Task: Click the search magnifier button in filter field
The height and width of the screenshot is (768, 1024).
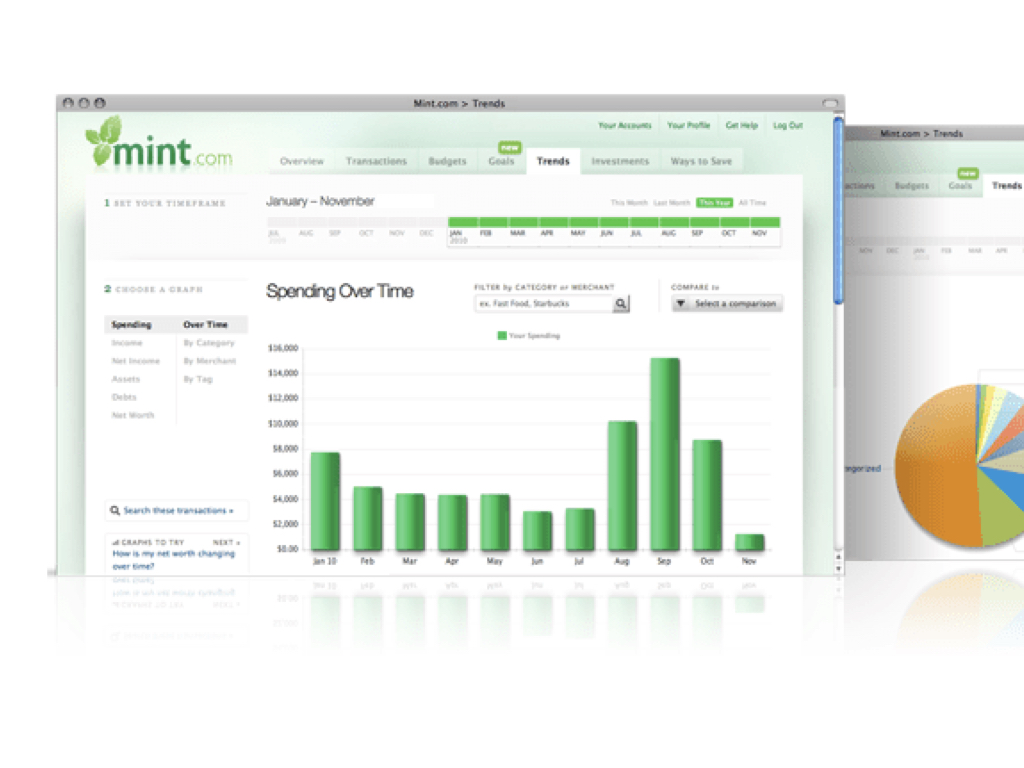Action: pos(620,304)
